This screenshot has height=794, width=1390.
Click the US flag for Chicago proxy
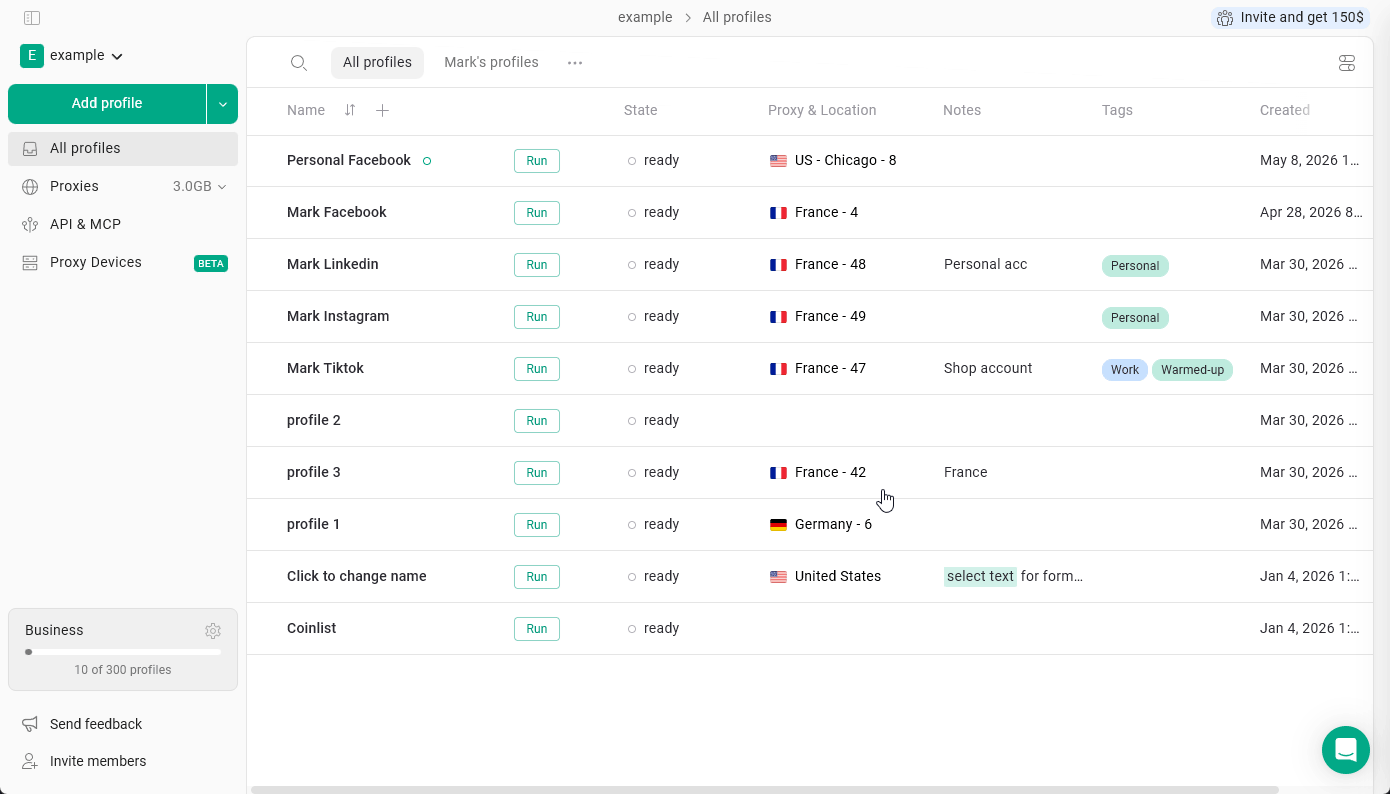[778, 161]
